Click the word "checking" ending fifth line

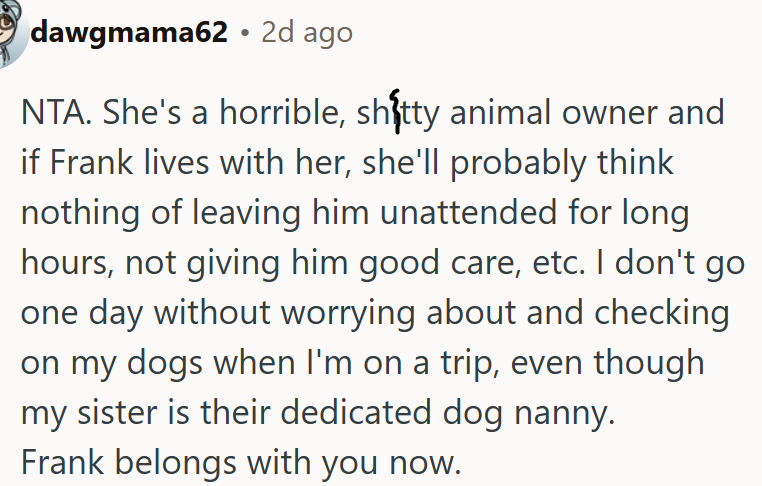[x=662, y=314]
